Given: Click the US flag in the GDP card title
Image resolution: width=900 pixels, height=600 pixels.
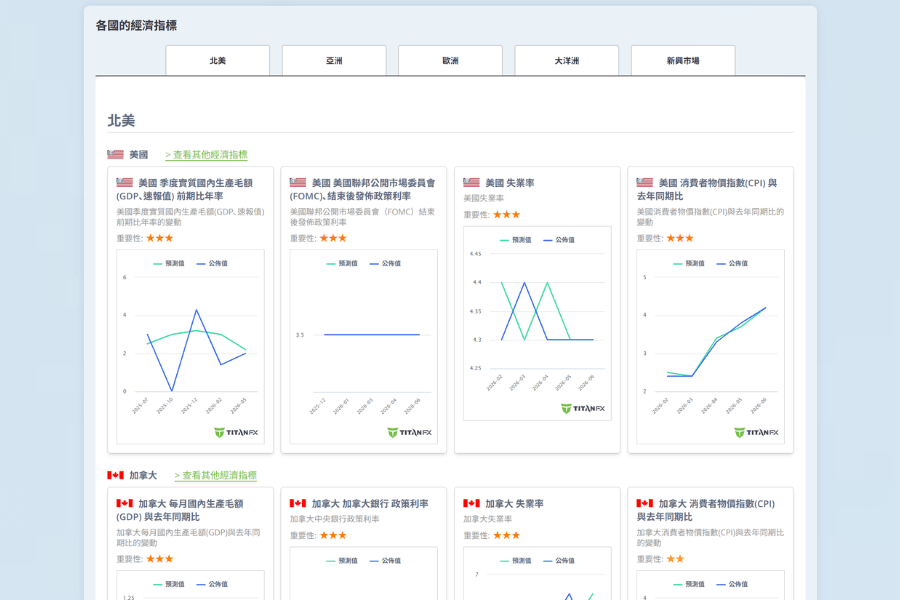Looking at the screenshot, I should pos(125,183).
